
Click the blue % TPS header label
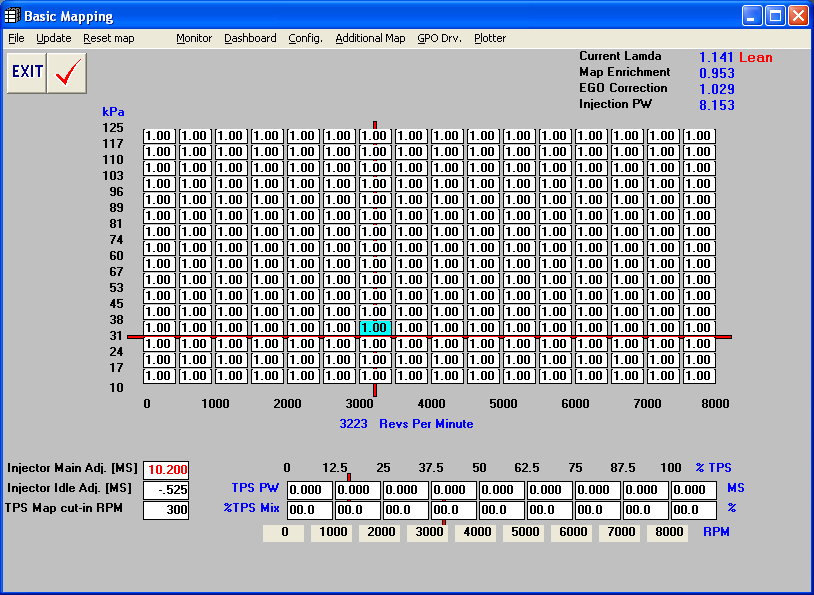(713, 468)
